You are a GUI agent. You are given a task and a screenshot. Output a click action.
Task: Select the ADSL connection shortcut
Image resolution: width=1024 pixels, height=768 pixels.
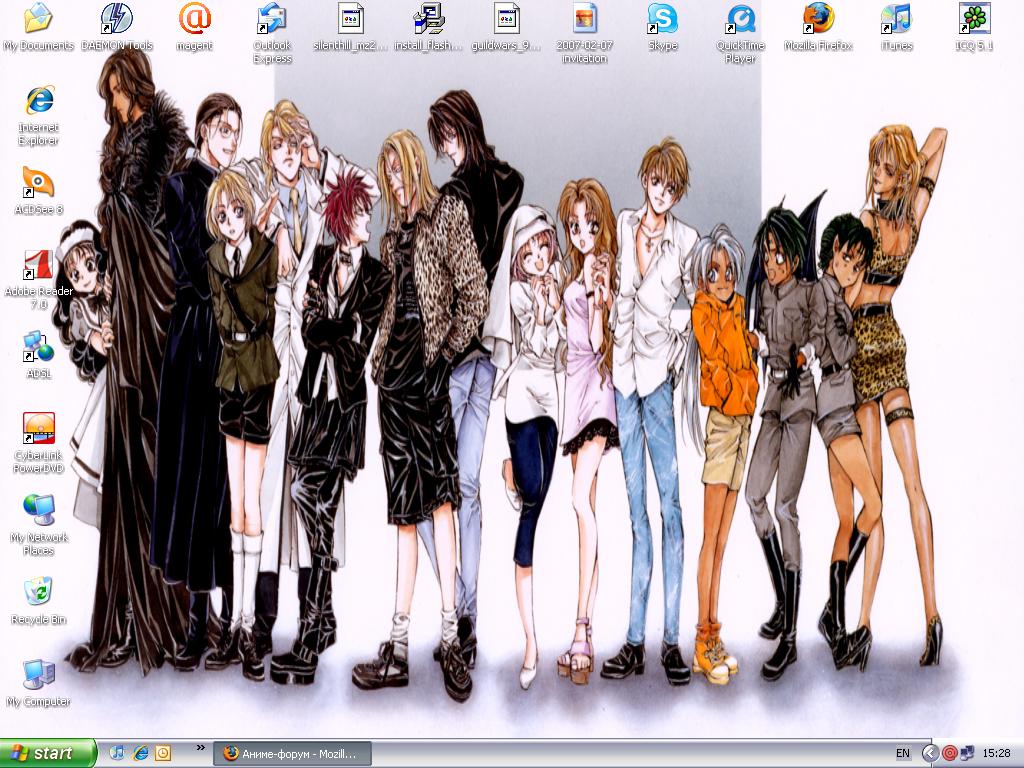tap(39, 356)
